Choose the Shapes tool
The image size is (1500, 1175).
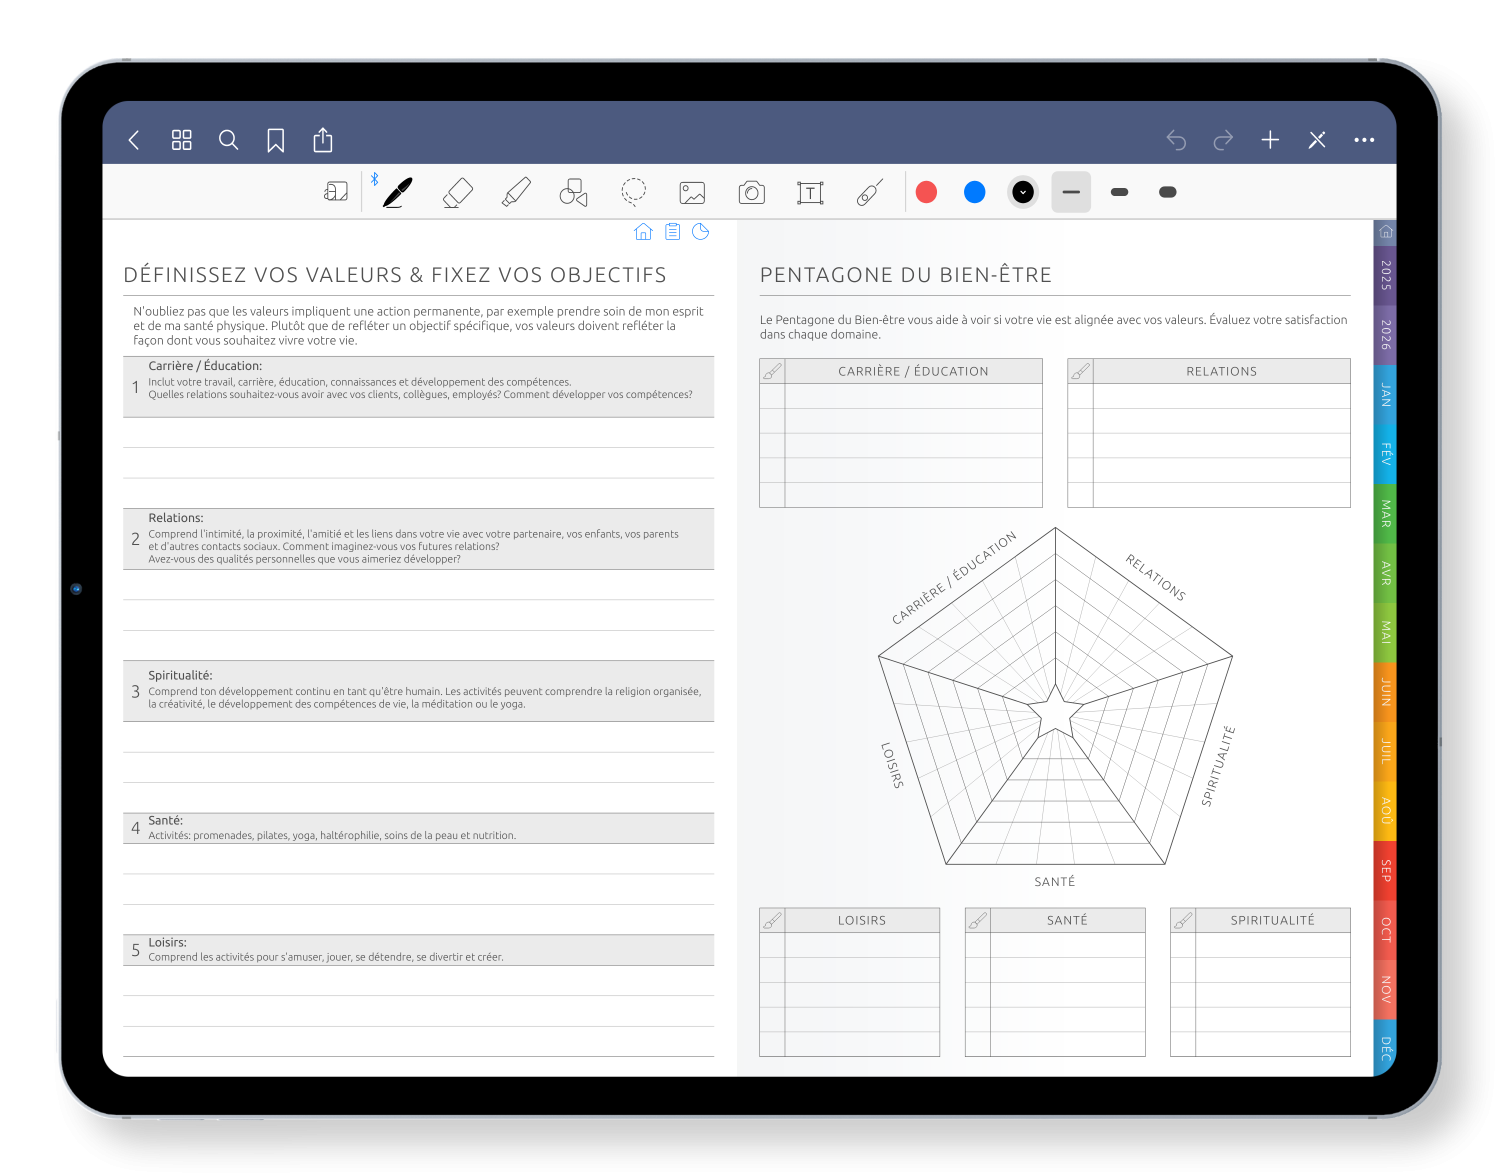tap(574, 192)
